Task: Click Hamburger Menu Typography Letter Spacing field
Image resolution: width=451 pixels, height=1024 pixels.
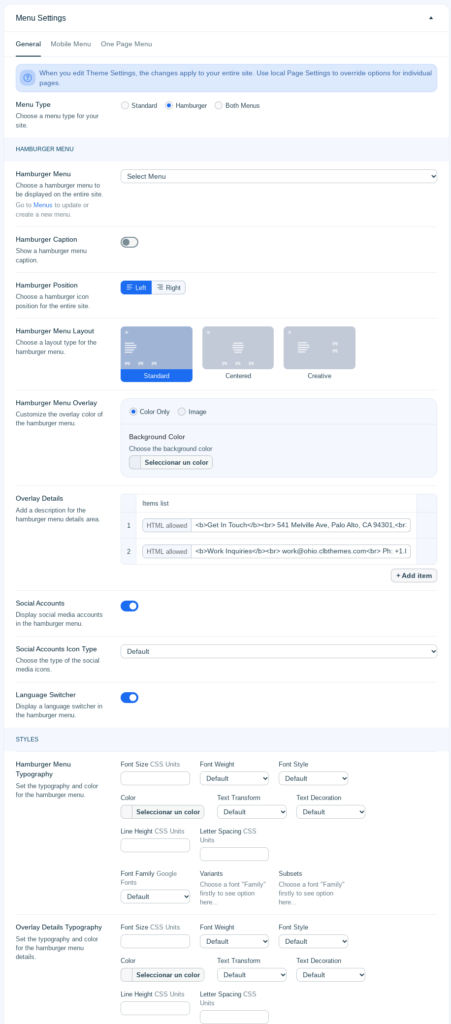Action: (234, 854)
